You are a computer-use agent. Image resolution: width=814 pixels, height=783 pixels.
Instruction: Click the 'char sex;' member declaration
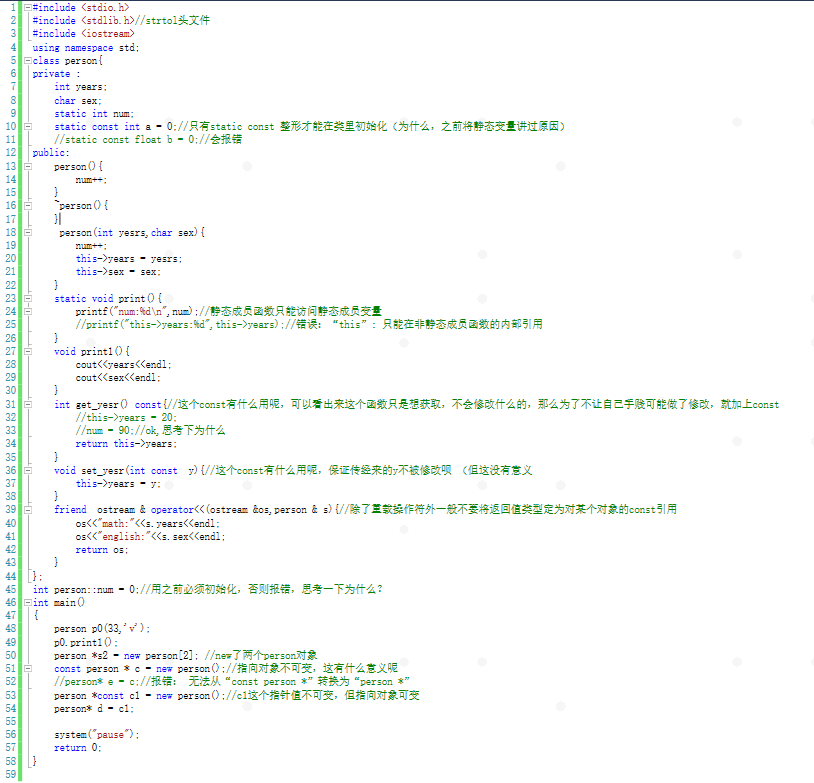click(x=78, y=100)
